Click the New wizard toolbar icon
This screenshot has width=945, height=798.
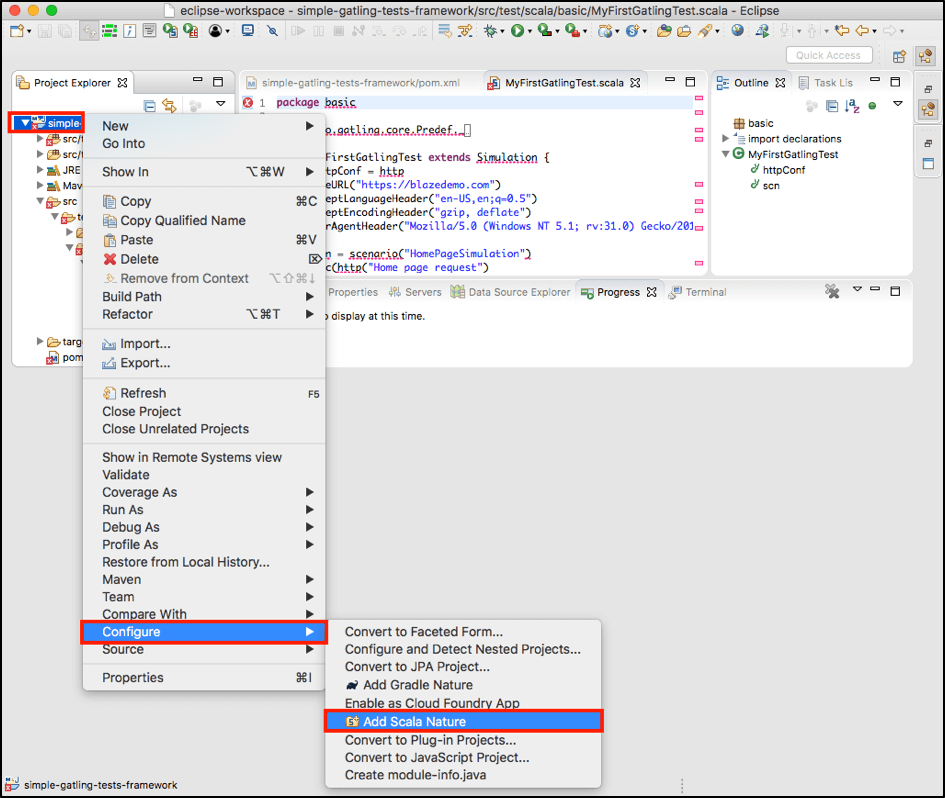click(x=17, y=31)
